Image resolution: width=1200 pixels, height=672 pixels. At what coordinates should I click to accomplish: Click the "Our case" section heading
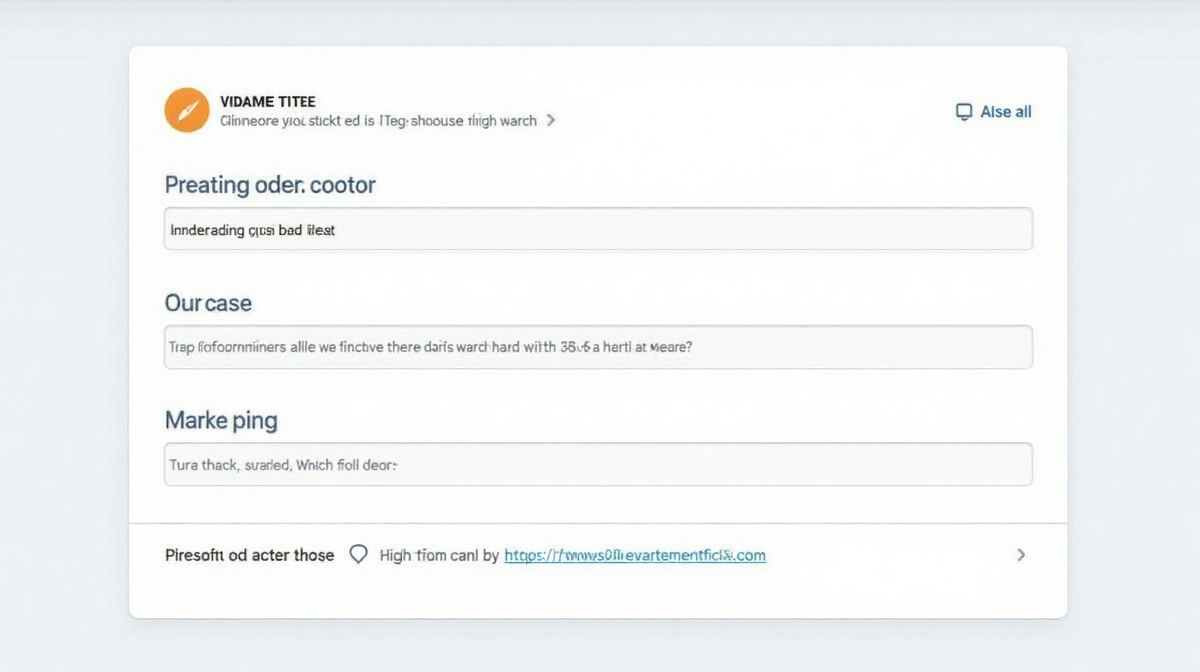pos(208,303)
